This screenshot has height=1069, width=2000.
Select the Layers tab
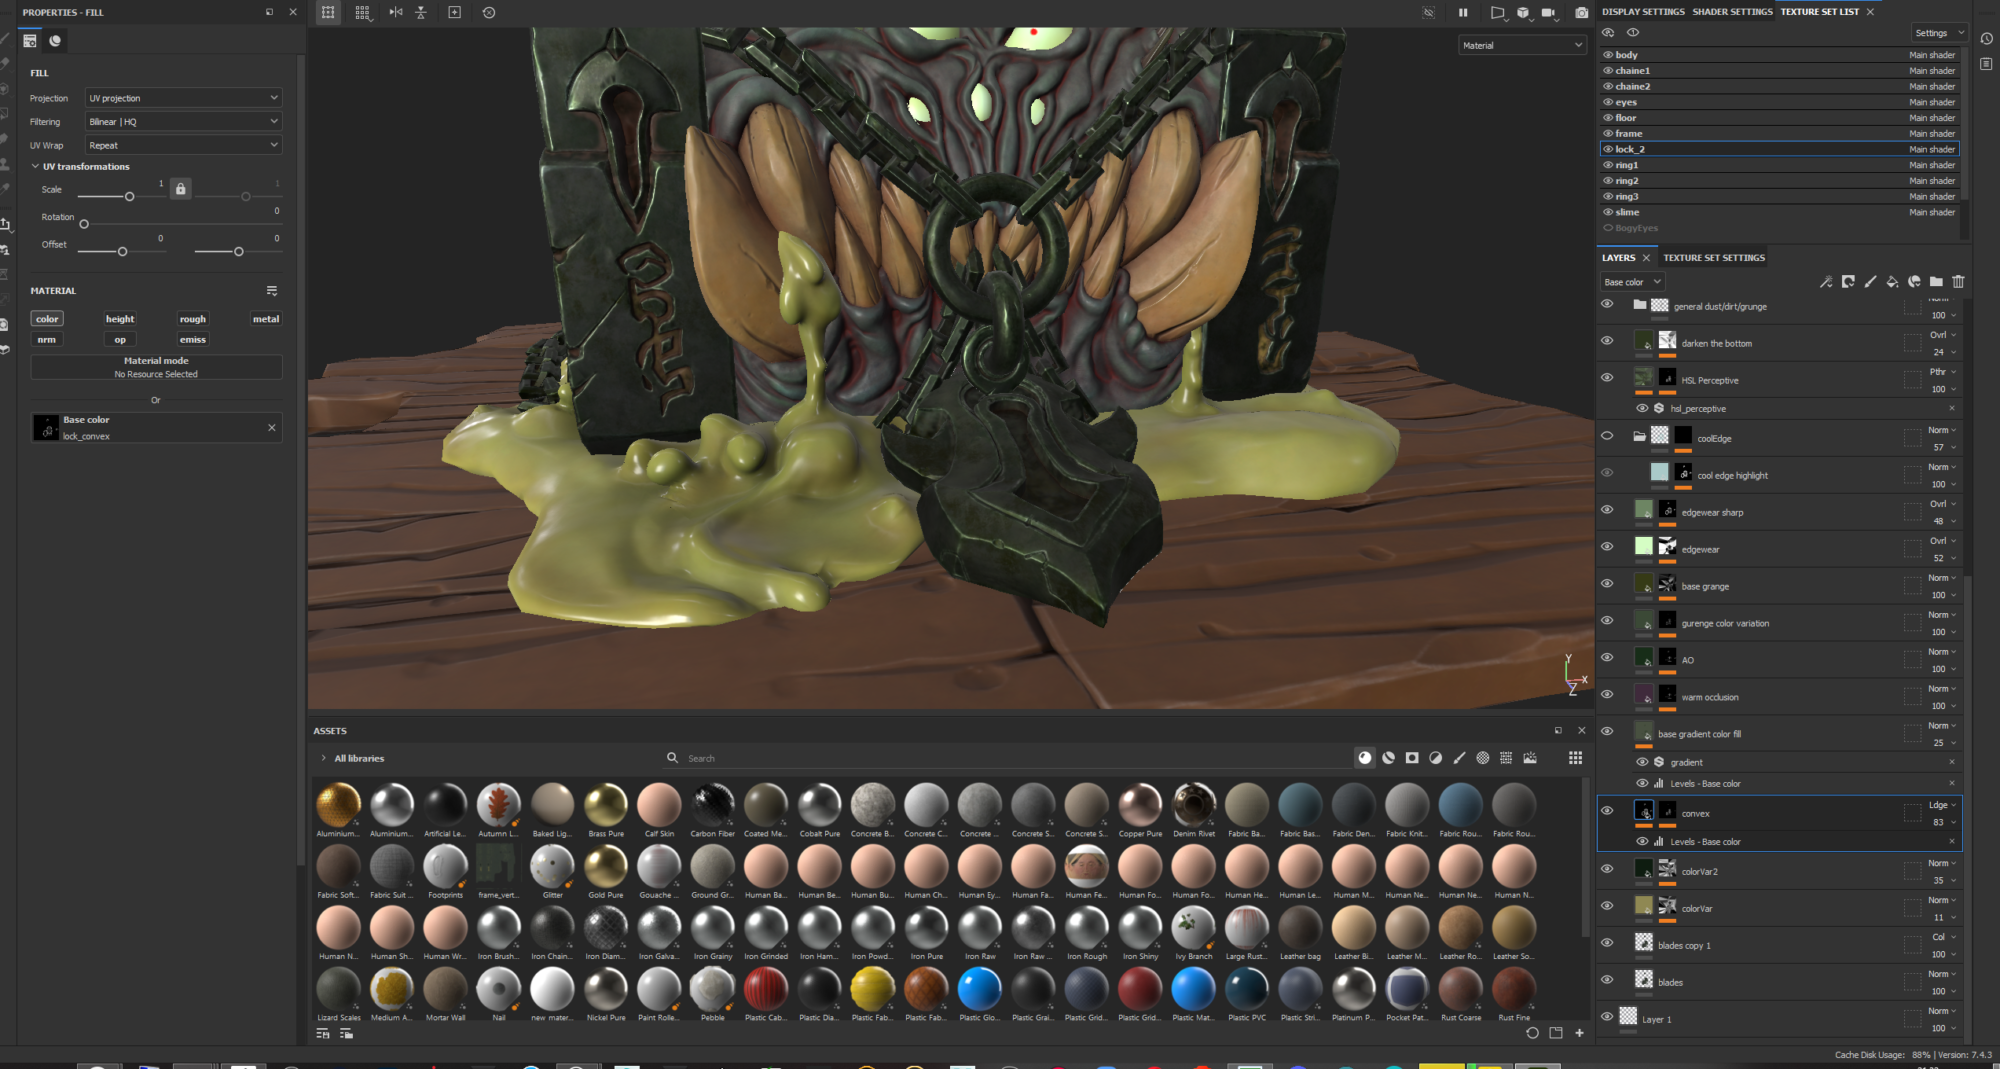1618,258
